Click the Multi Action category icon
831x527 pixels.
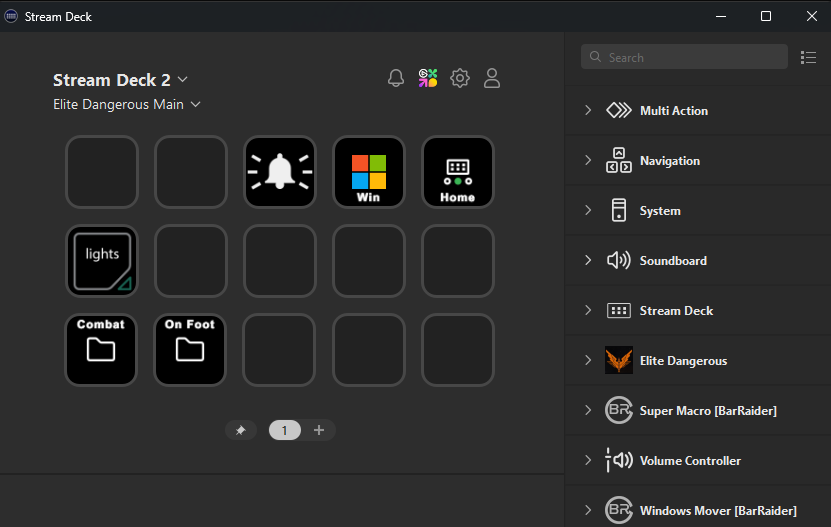(x=618, y=110)
